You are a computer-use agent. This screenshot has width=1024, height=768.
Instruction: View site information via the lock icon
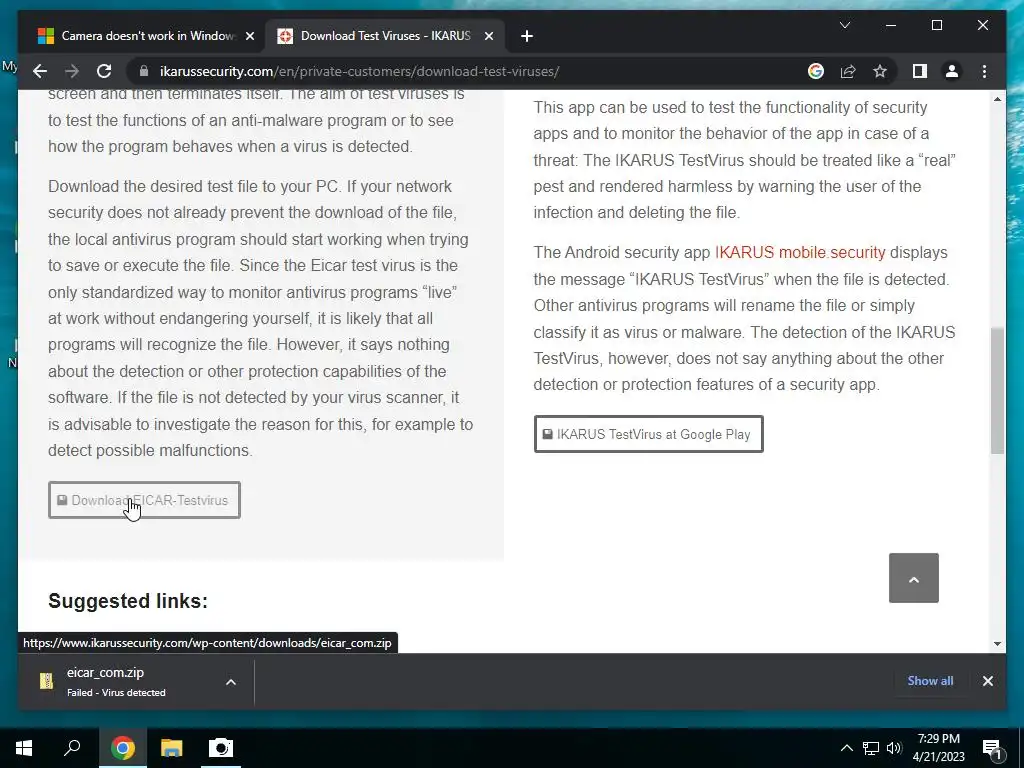[x=144, y=71]
